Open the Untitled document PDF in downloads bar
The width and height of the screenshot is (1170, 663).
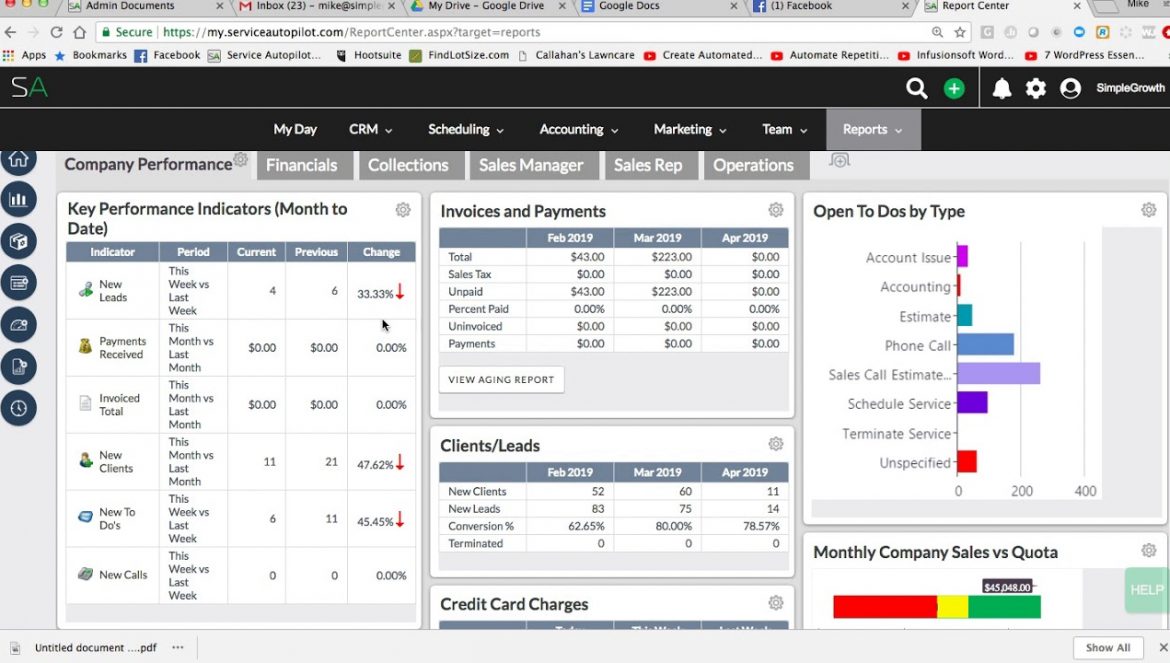[95, 647]
